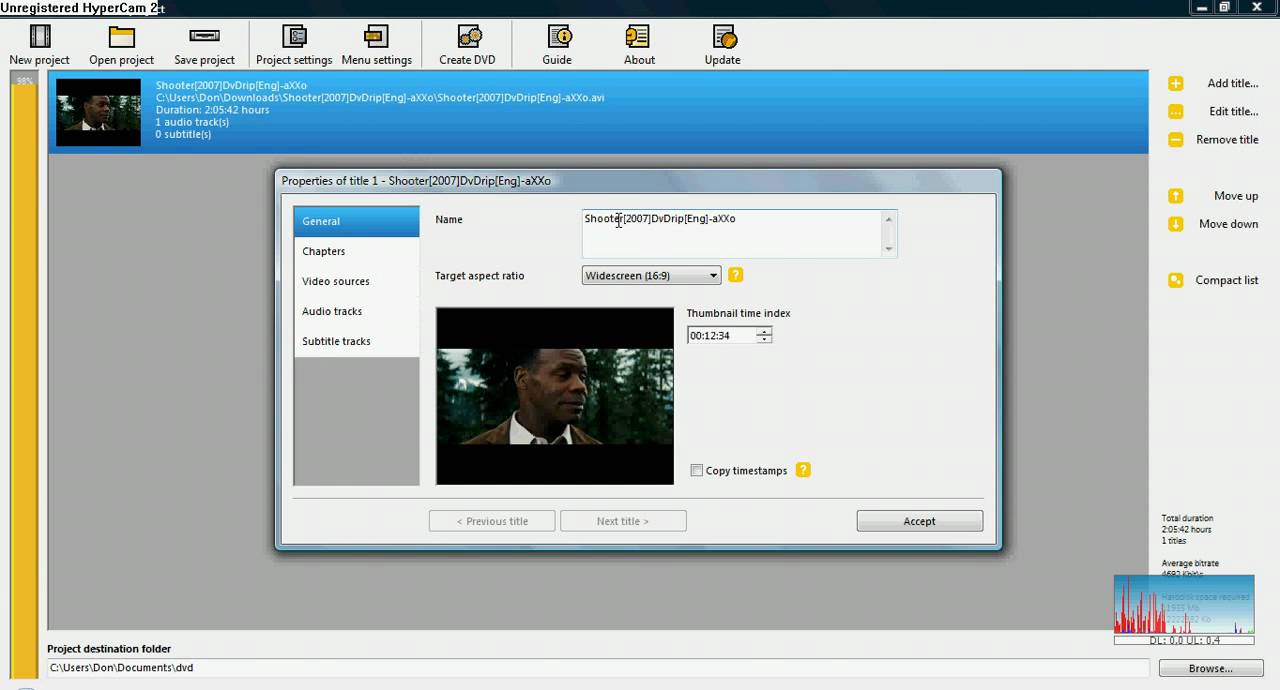
Task: Click help icon next to aspect ratio
Action: tap(736, 275)
